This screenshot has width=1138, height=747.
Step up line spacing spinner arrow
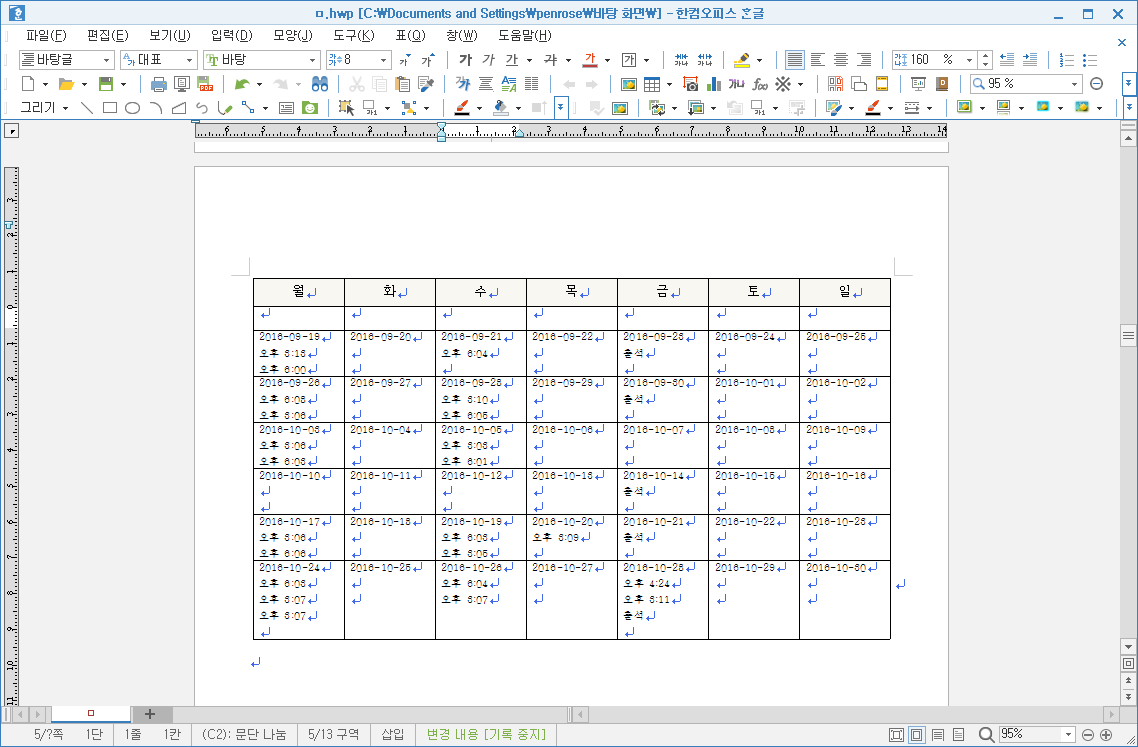(985, 55)
